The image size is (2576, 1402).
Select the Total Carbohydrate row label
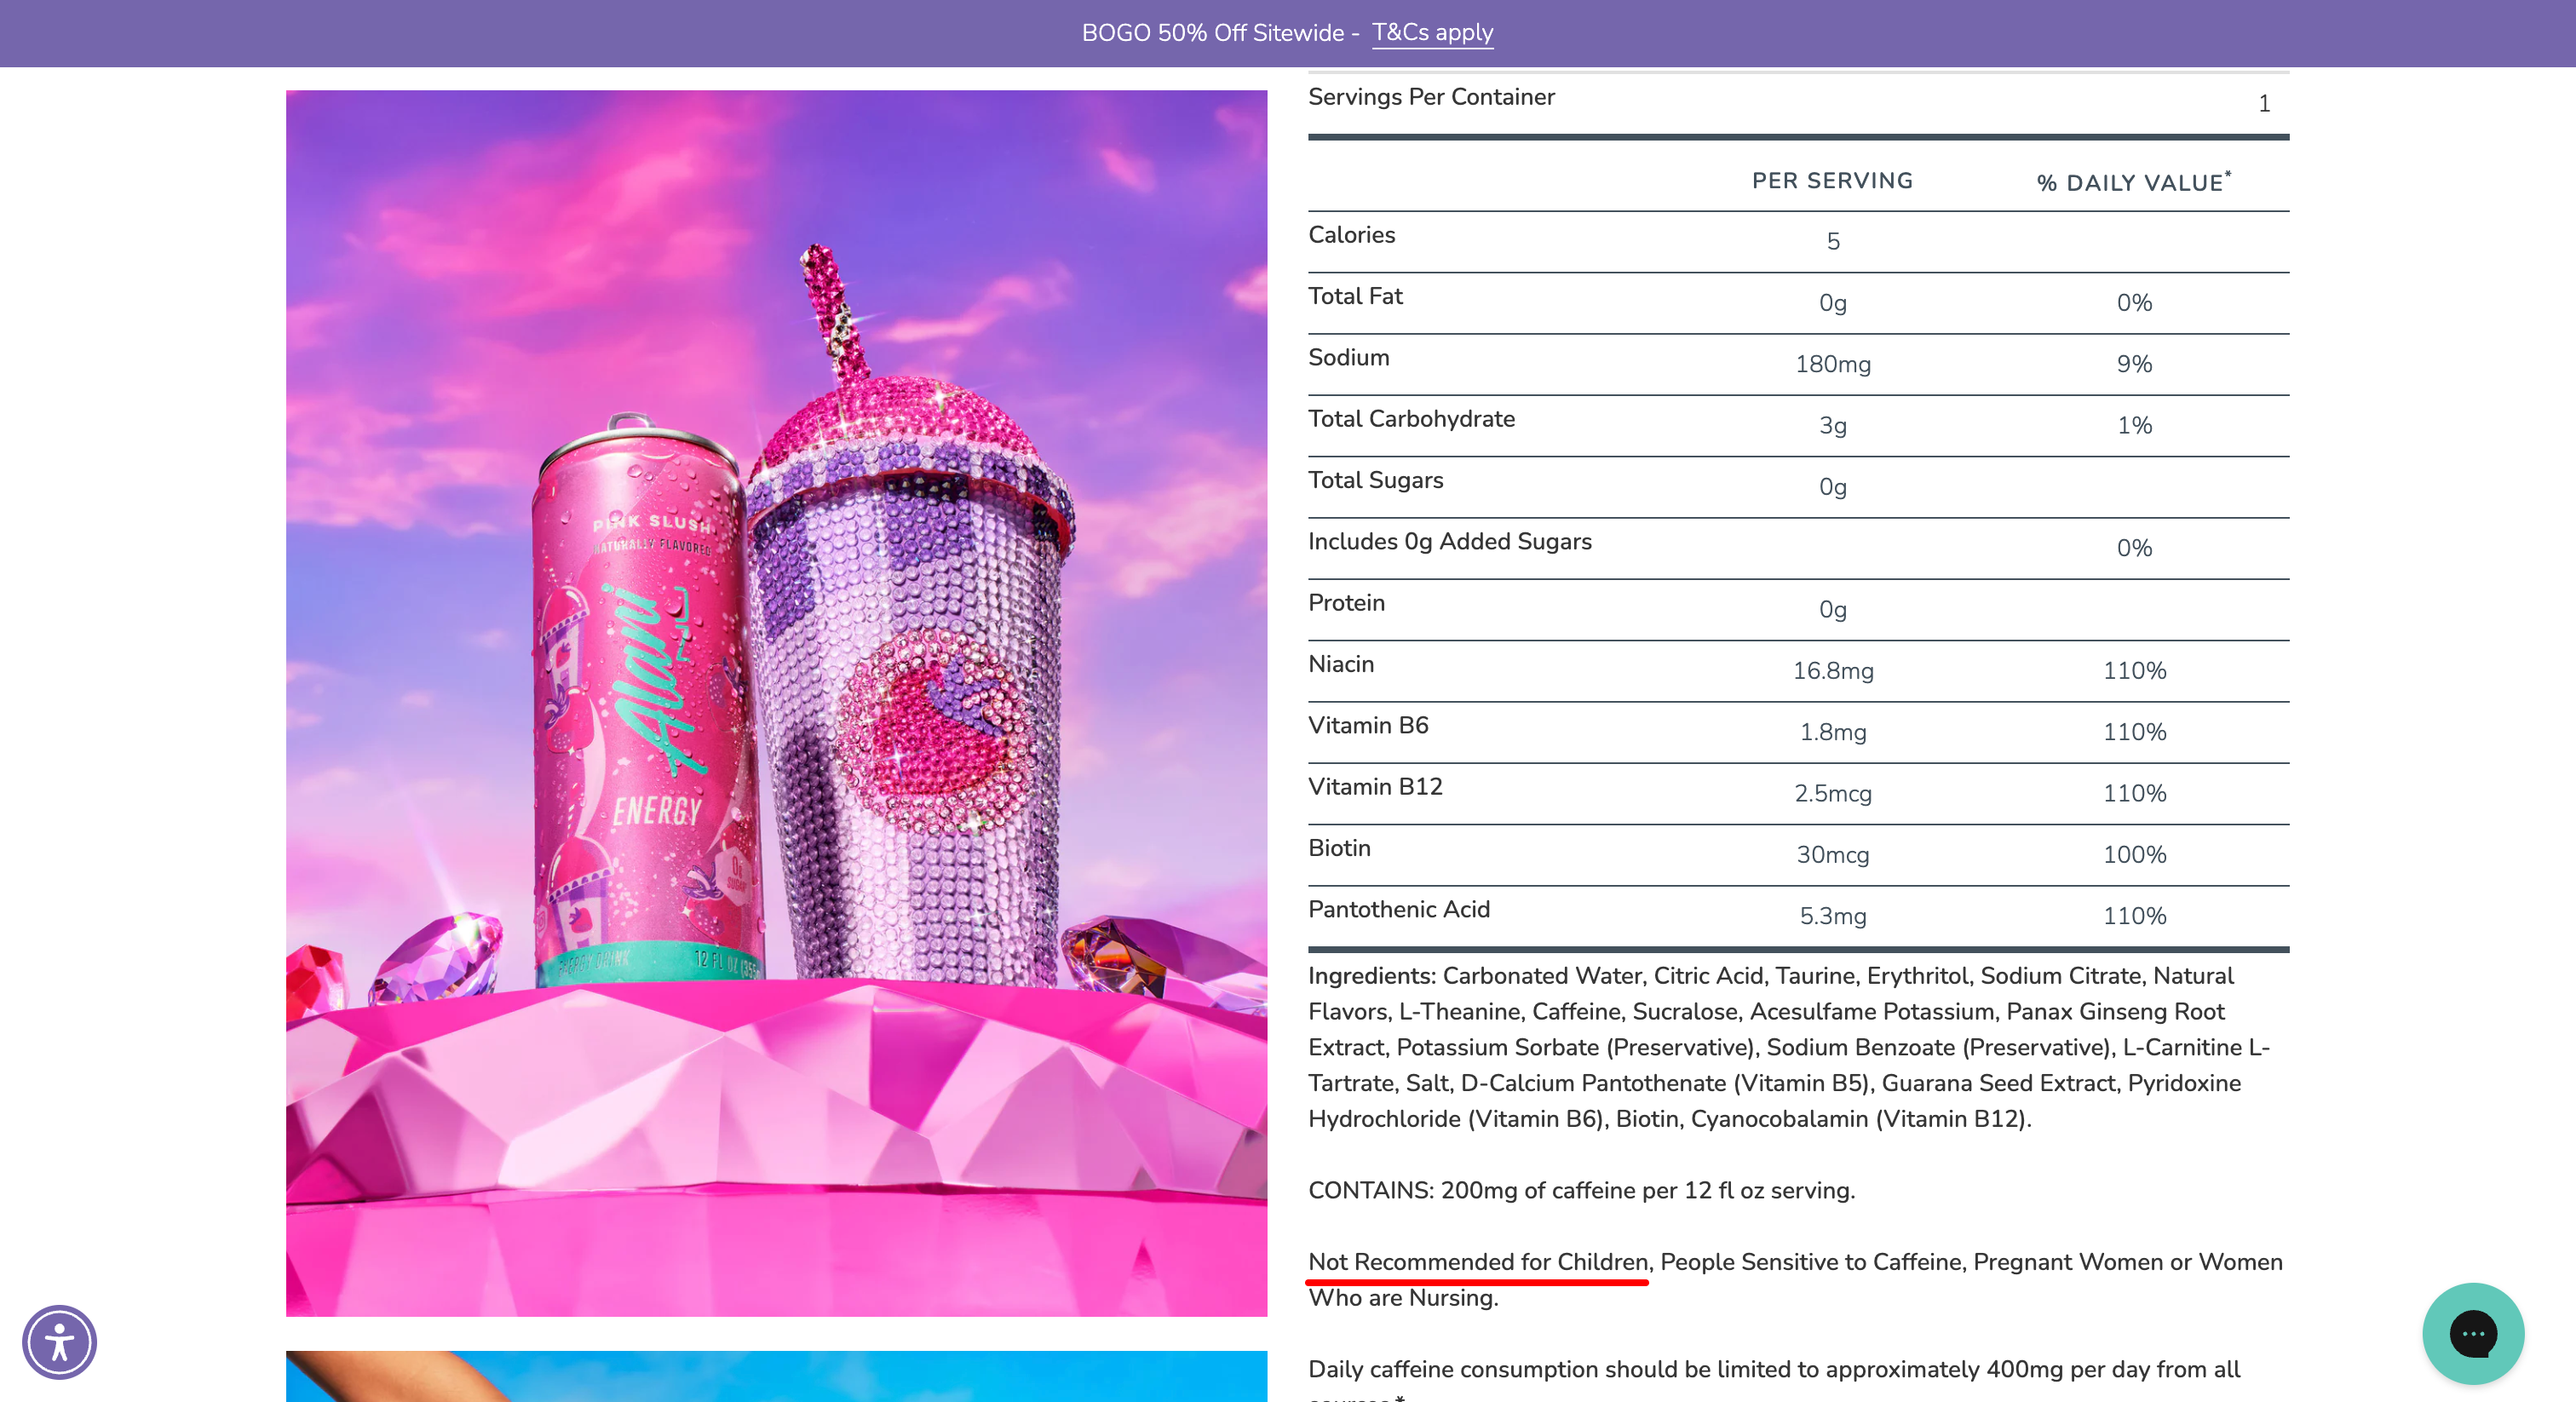click(1411, 419)
